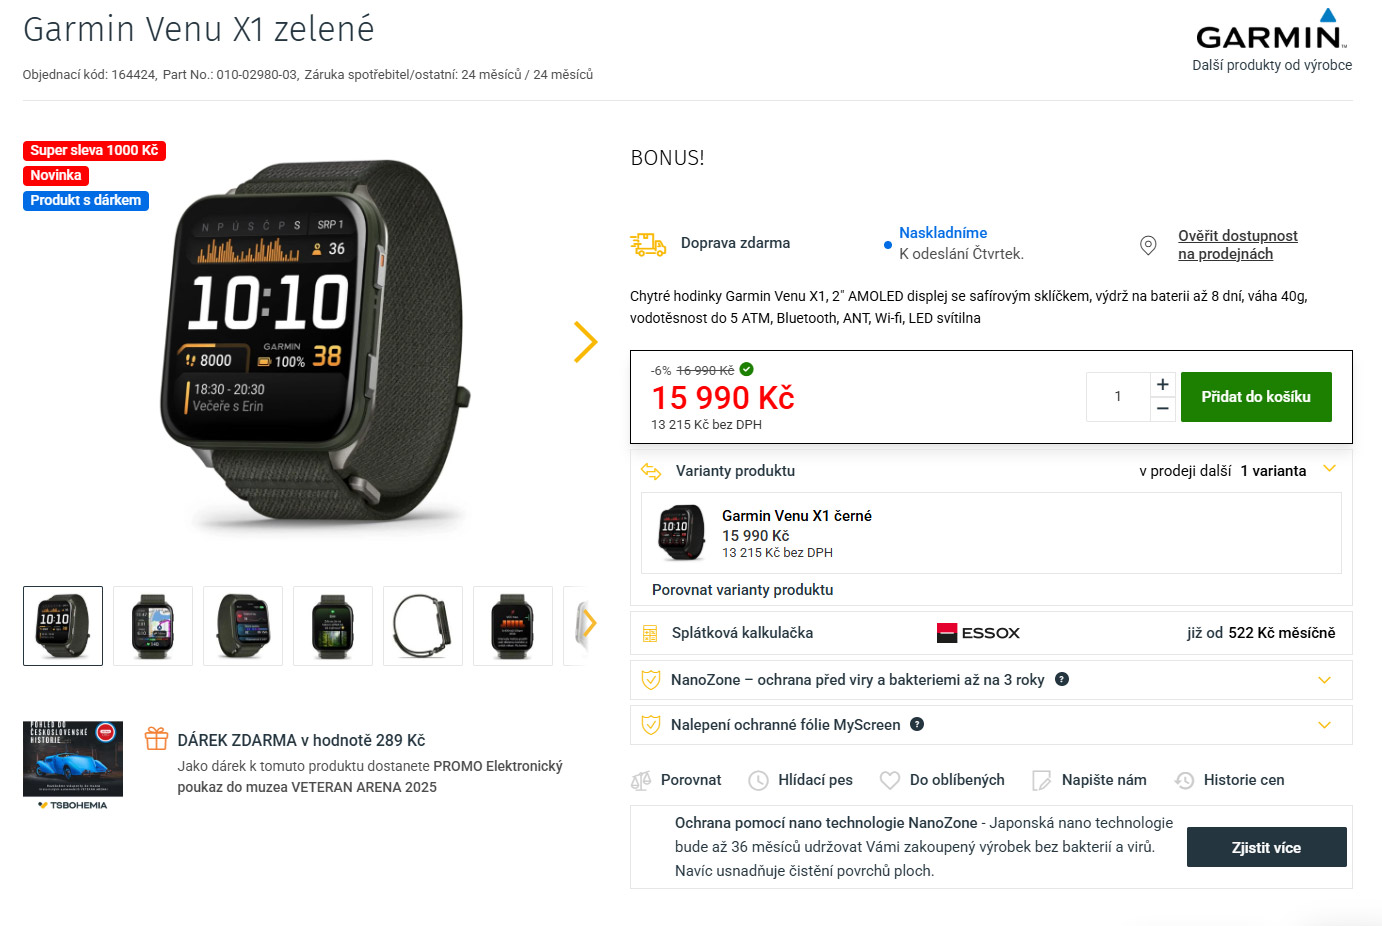Follow Ověřit dostupnost na prodejnách link

pos(1238,245)
